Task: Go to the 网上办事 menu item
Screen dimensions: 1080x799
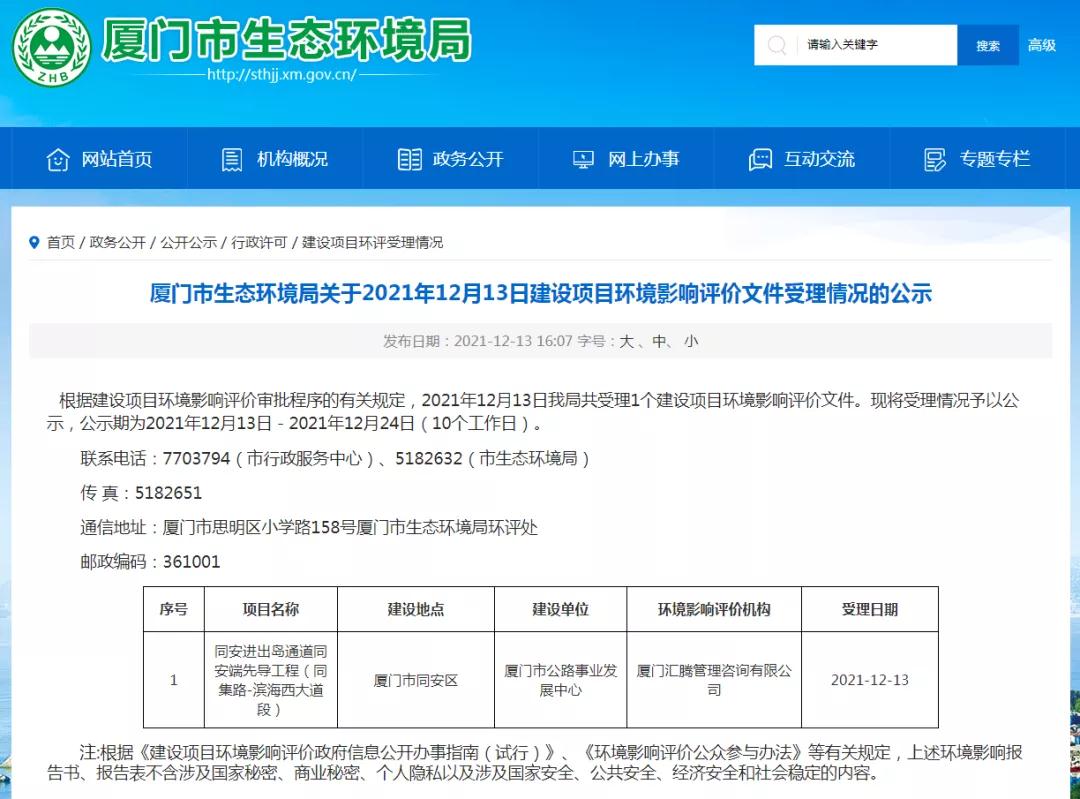Action: 644,159
